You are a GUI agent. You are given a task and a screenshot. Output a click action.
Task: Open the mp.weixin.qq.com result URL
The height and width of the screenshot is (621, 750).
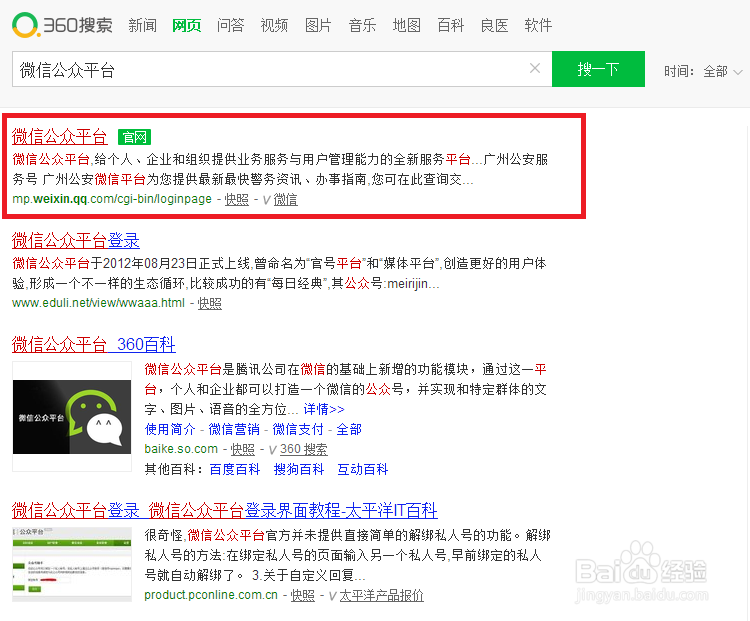click(x=112, y=199)
